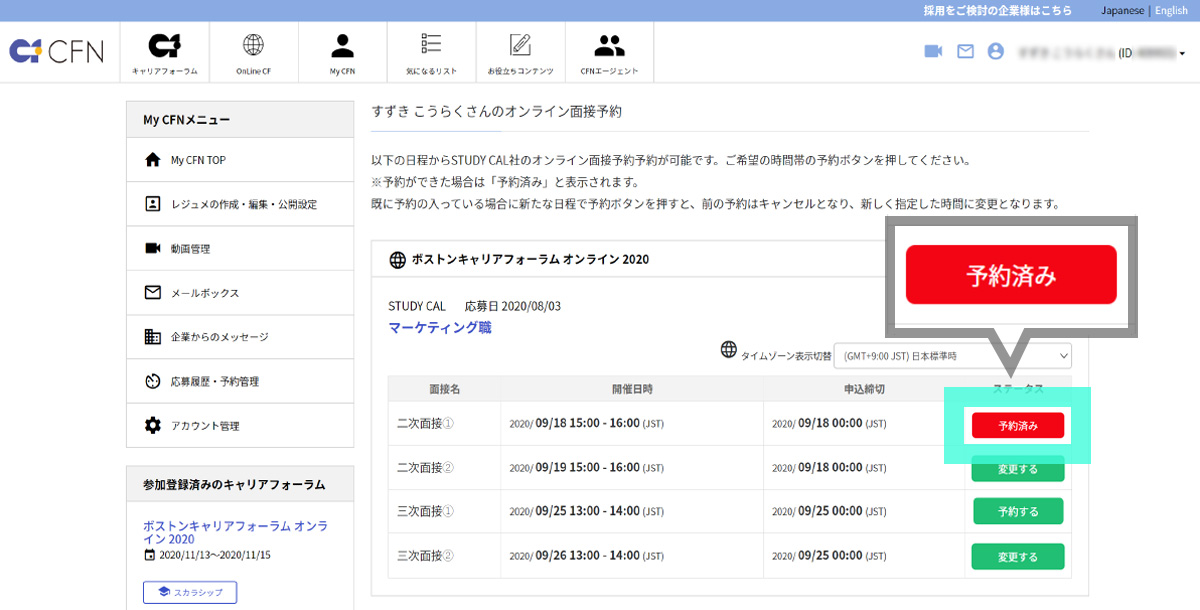Open My CFN TOP in the sidebar
Image resolution: width=1200 pixels, height=610 pixels.
pos(240,160)
